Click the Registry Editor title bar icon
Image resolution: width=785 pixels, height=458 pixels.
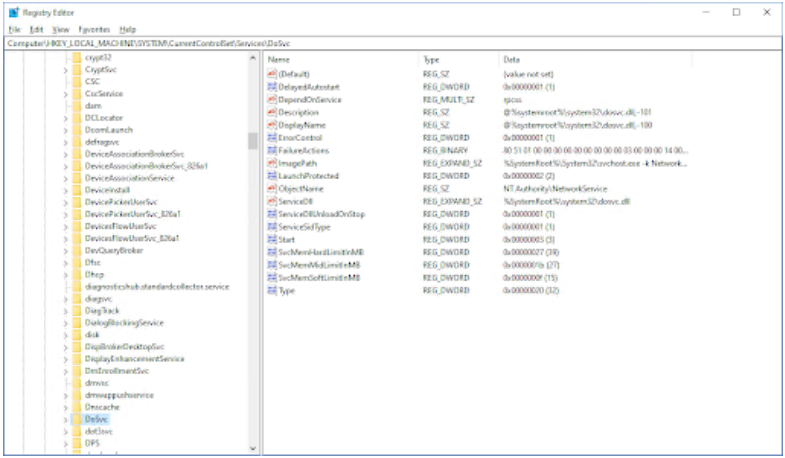coord(13,12)
